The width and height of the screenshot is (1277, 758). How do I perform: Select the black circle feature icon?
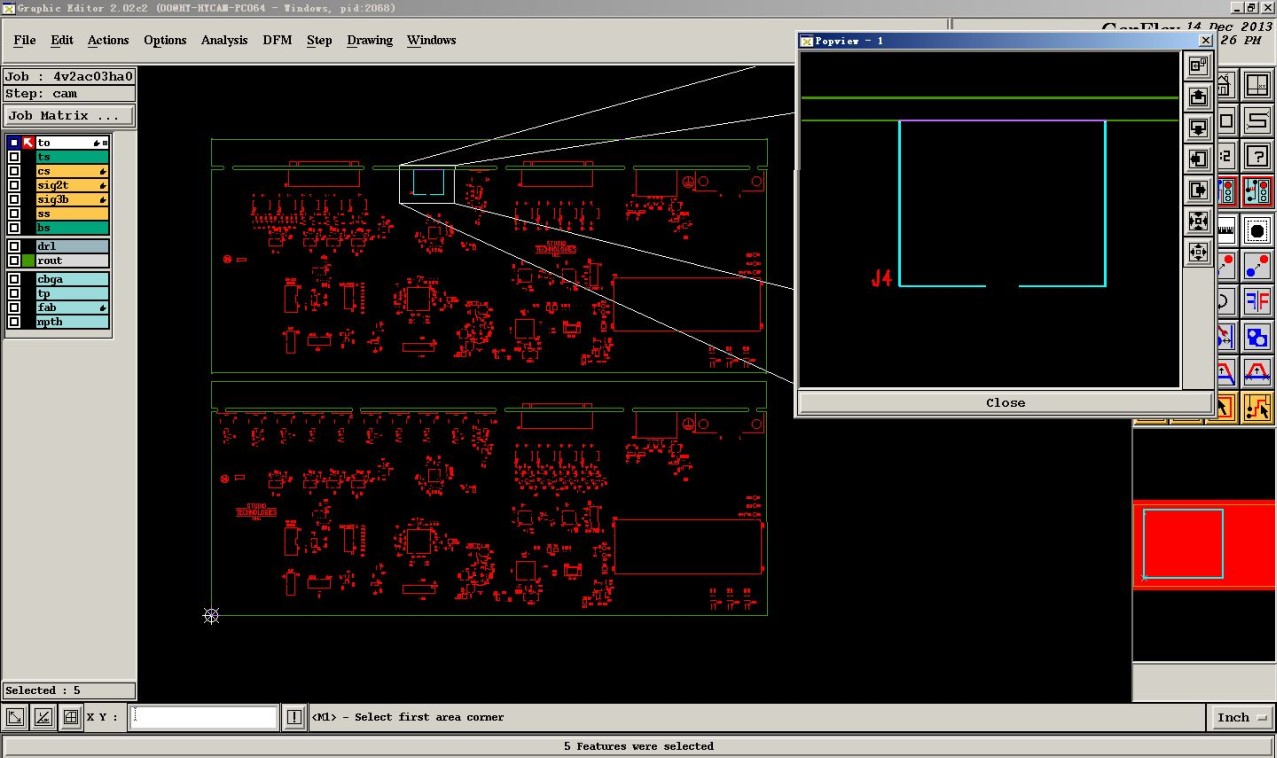[x=1257, y=232]
